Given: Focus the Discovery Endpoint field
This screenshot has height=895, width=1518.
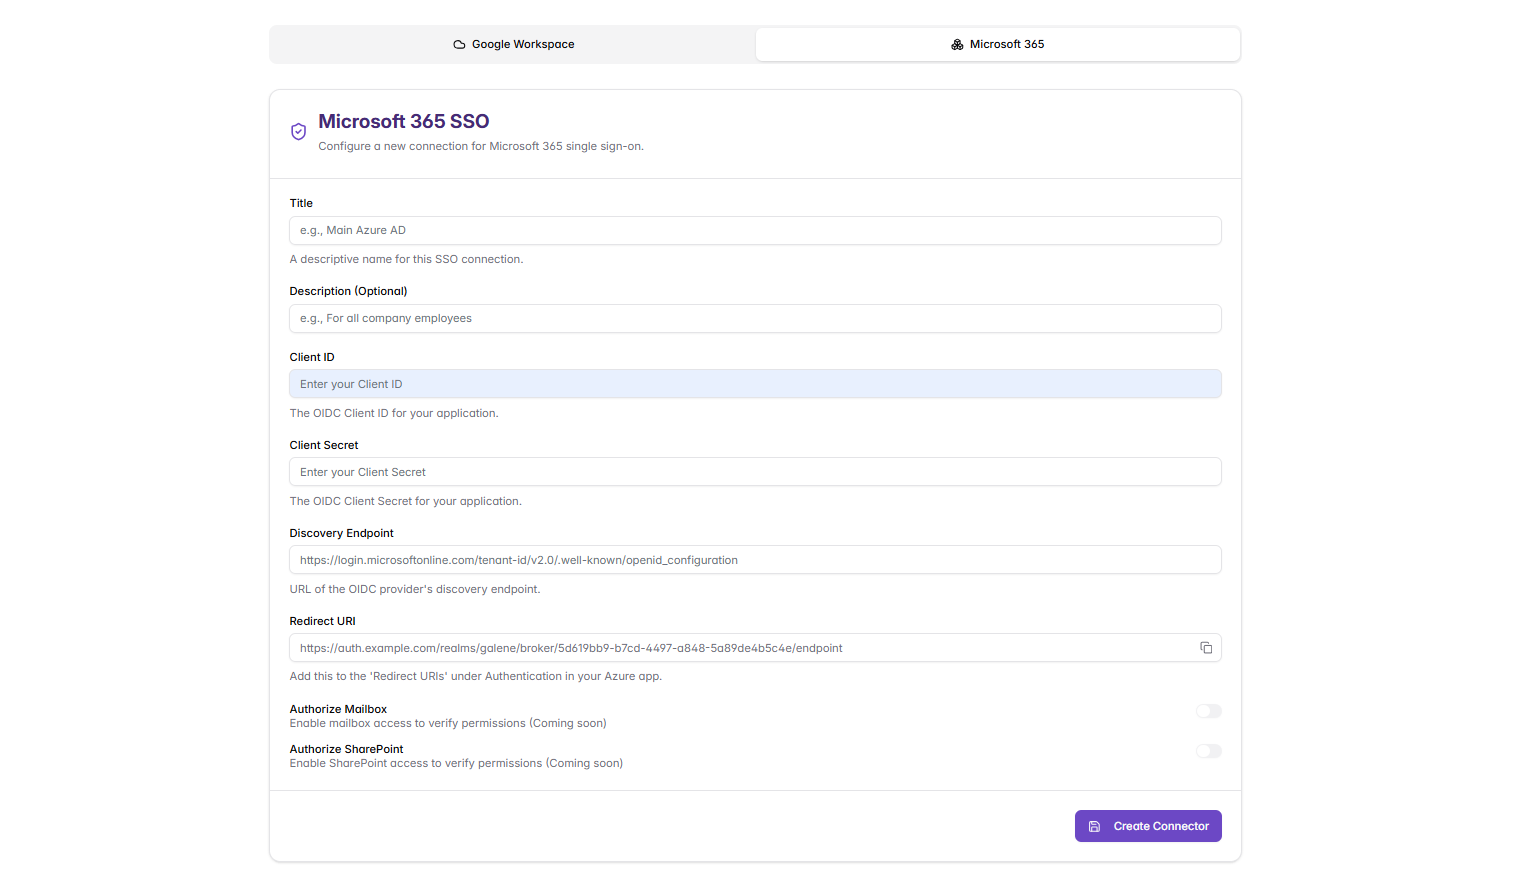Looking at the screenshot, I should tap(755, 560).
